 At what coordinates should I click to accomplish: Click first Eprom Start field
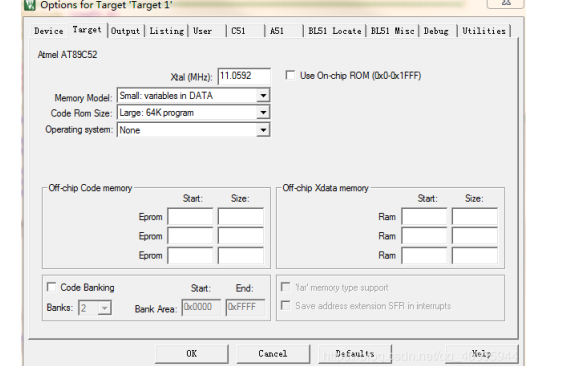coord(190,217)
